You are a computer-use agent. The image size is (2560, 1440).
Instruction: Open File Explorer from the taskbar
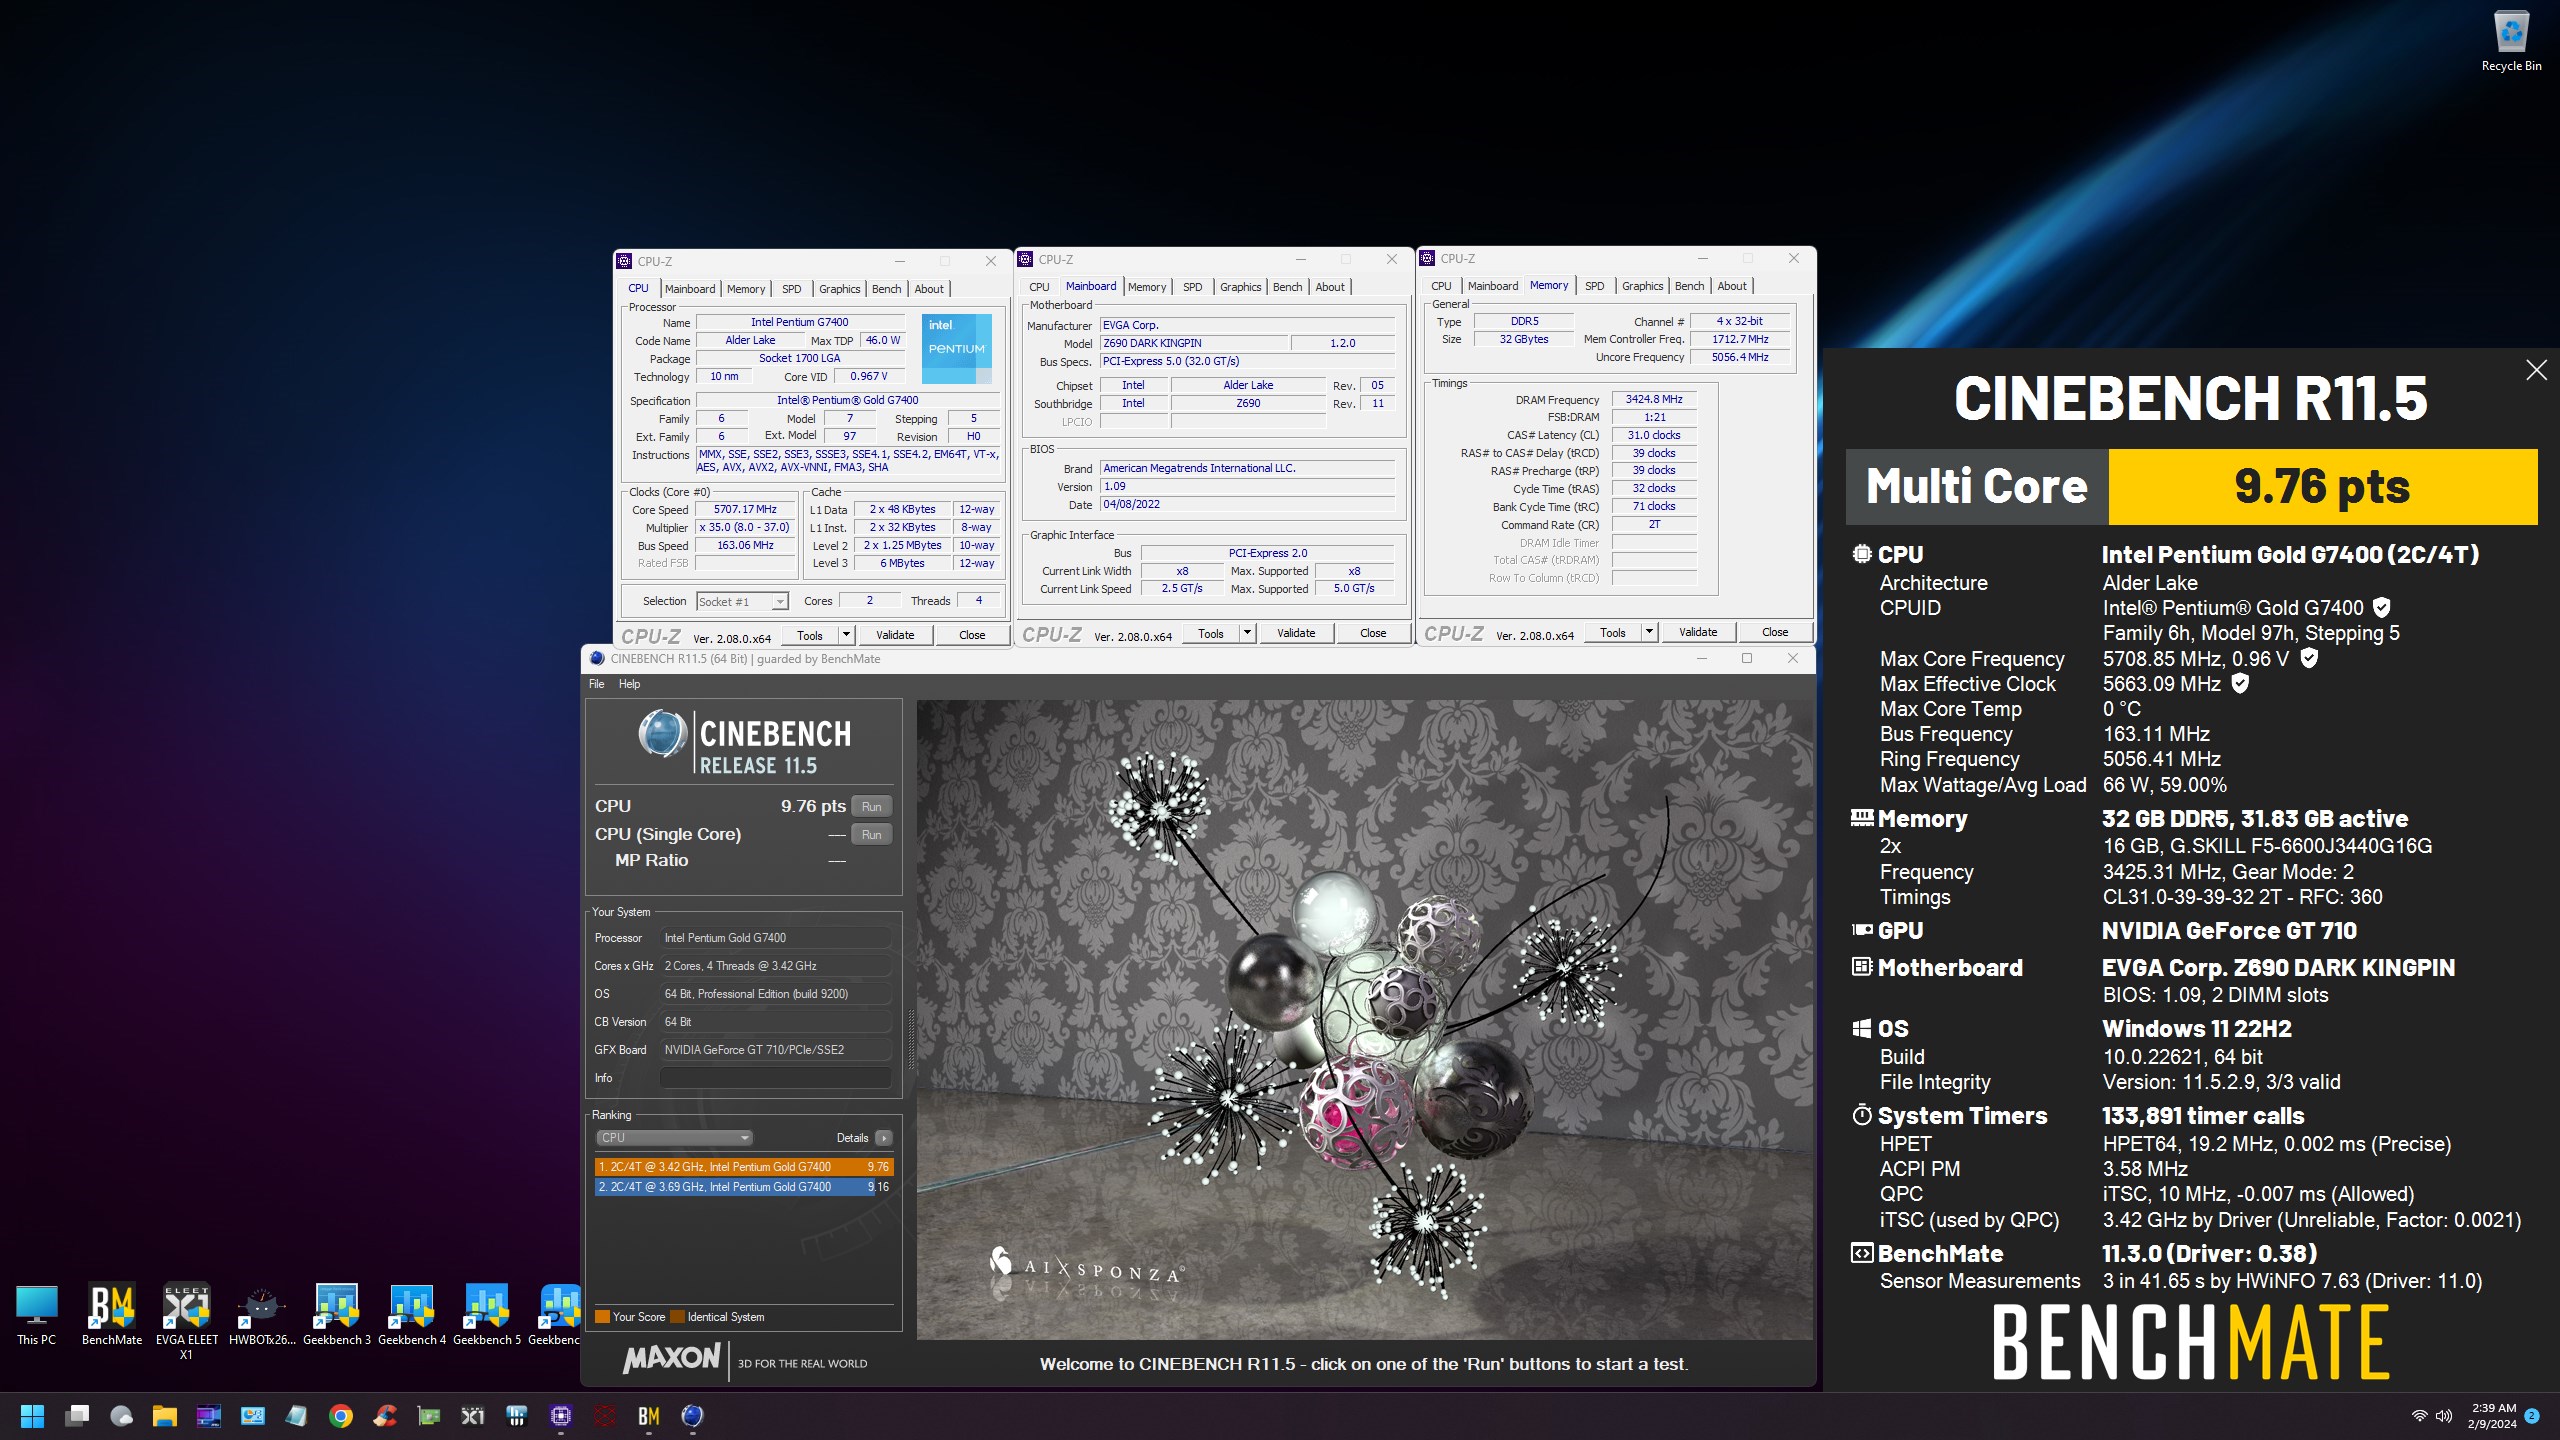pos(165,1416)
